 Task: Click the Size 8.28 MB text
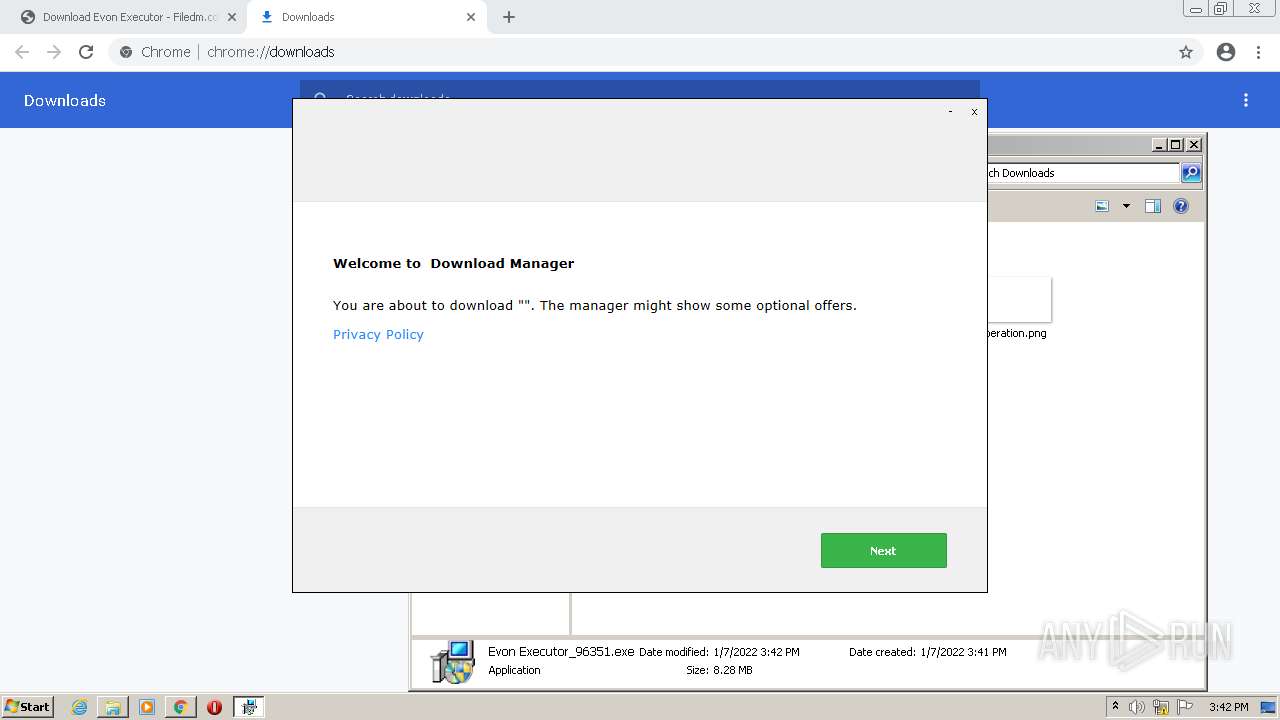click(x=719, y=670)
